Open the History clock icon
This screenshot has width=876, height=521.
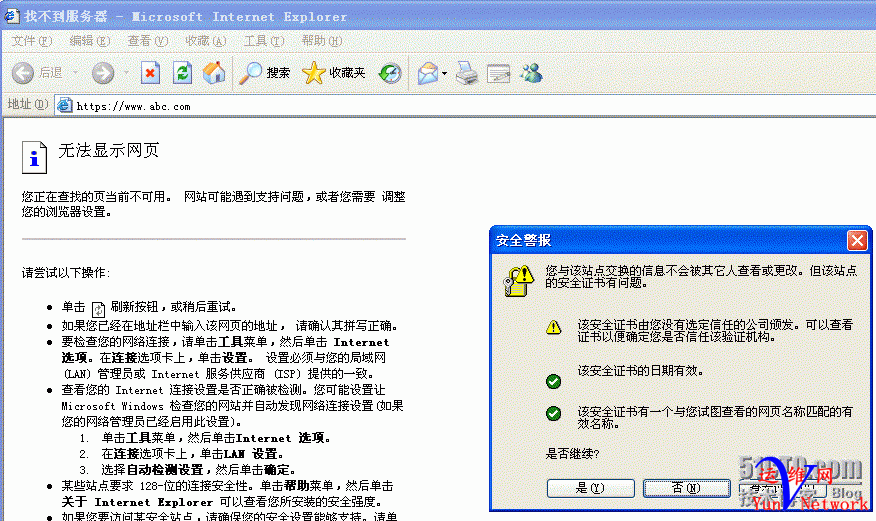coord(390,73)
